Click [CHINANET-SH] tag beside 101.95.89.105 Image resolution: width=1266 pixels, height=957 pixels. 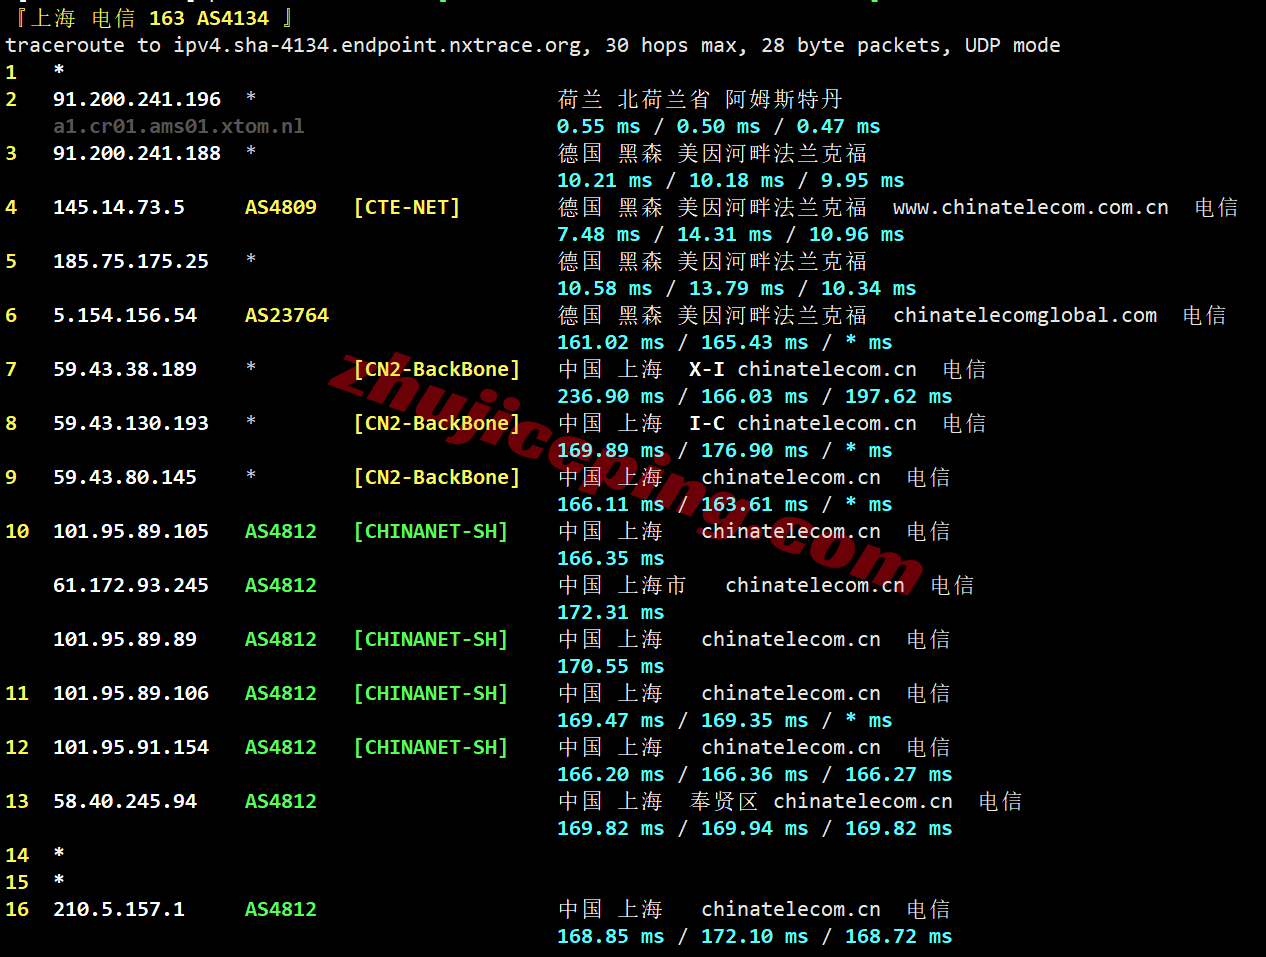click(x=431, y=531)
